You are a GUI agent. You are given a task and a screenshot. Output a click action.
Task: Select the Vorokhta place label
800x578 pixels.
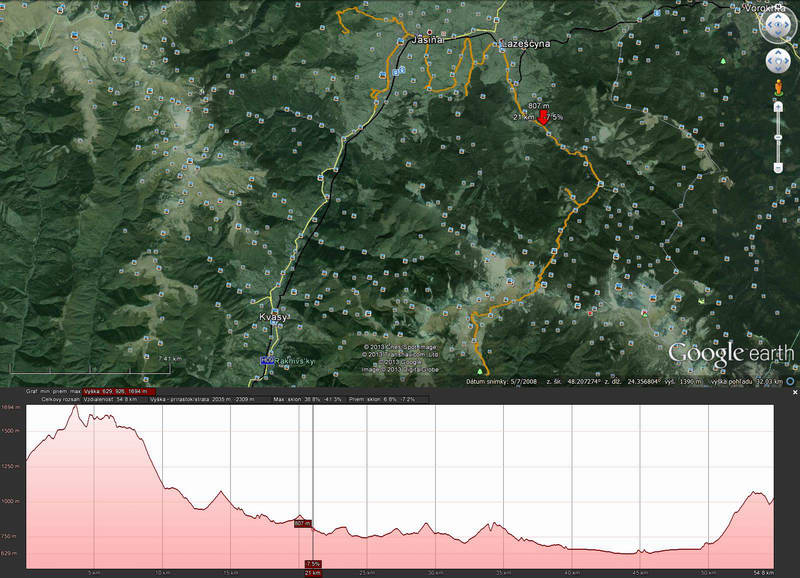(765, 8)
